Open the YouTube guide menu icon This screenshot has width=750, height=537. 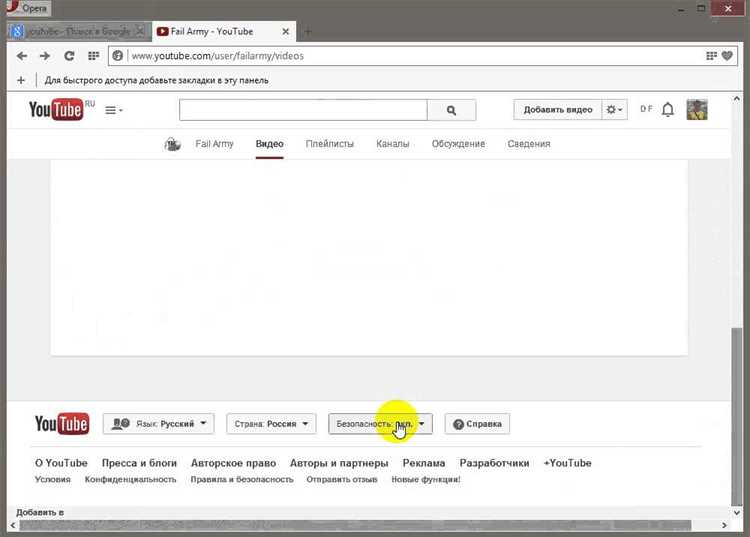(113, 110)
